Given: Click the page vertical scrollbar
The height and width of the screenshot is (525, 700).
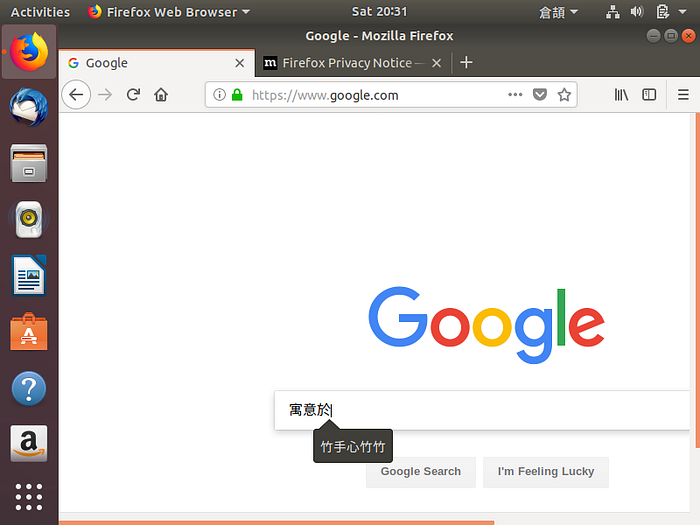Looking at the screenshot, I should 697,280.
